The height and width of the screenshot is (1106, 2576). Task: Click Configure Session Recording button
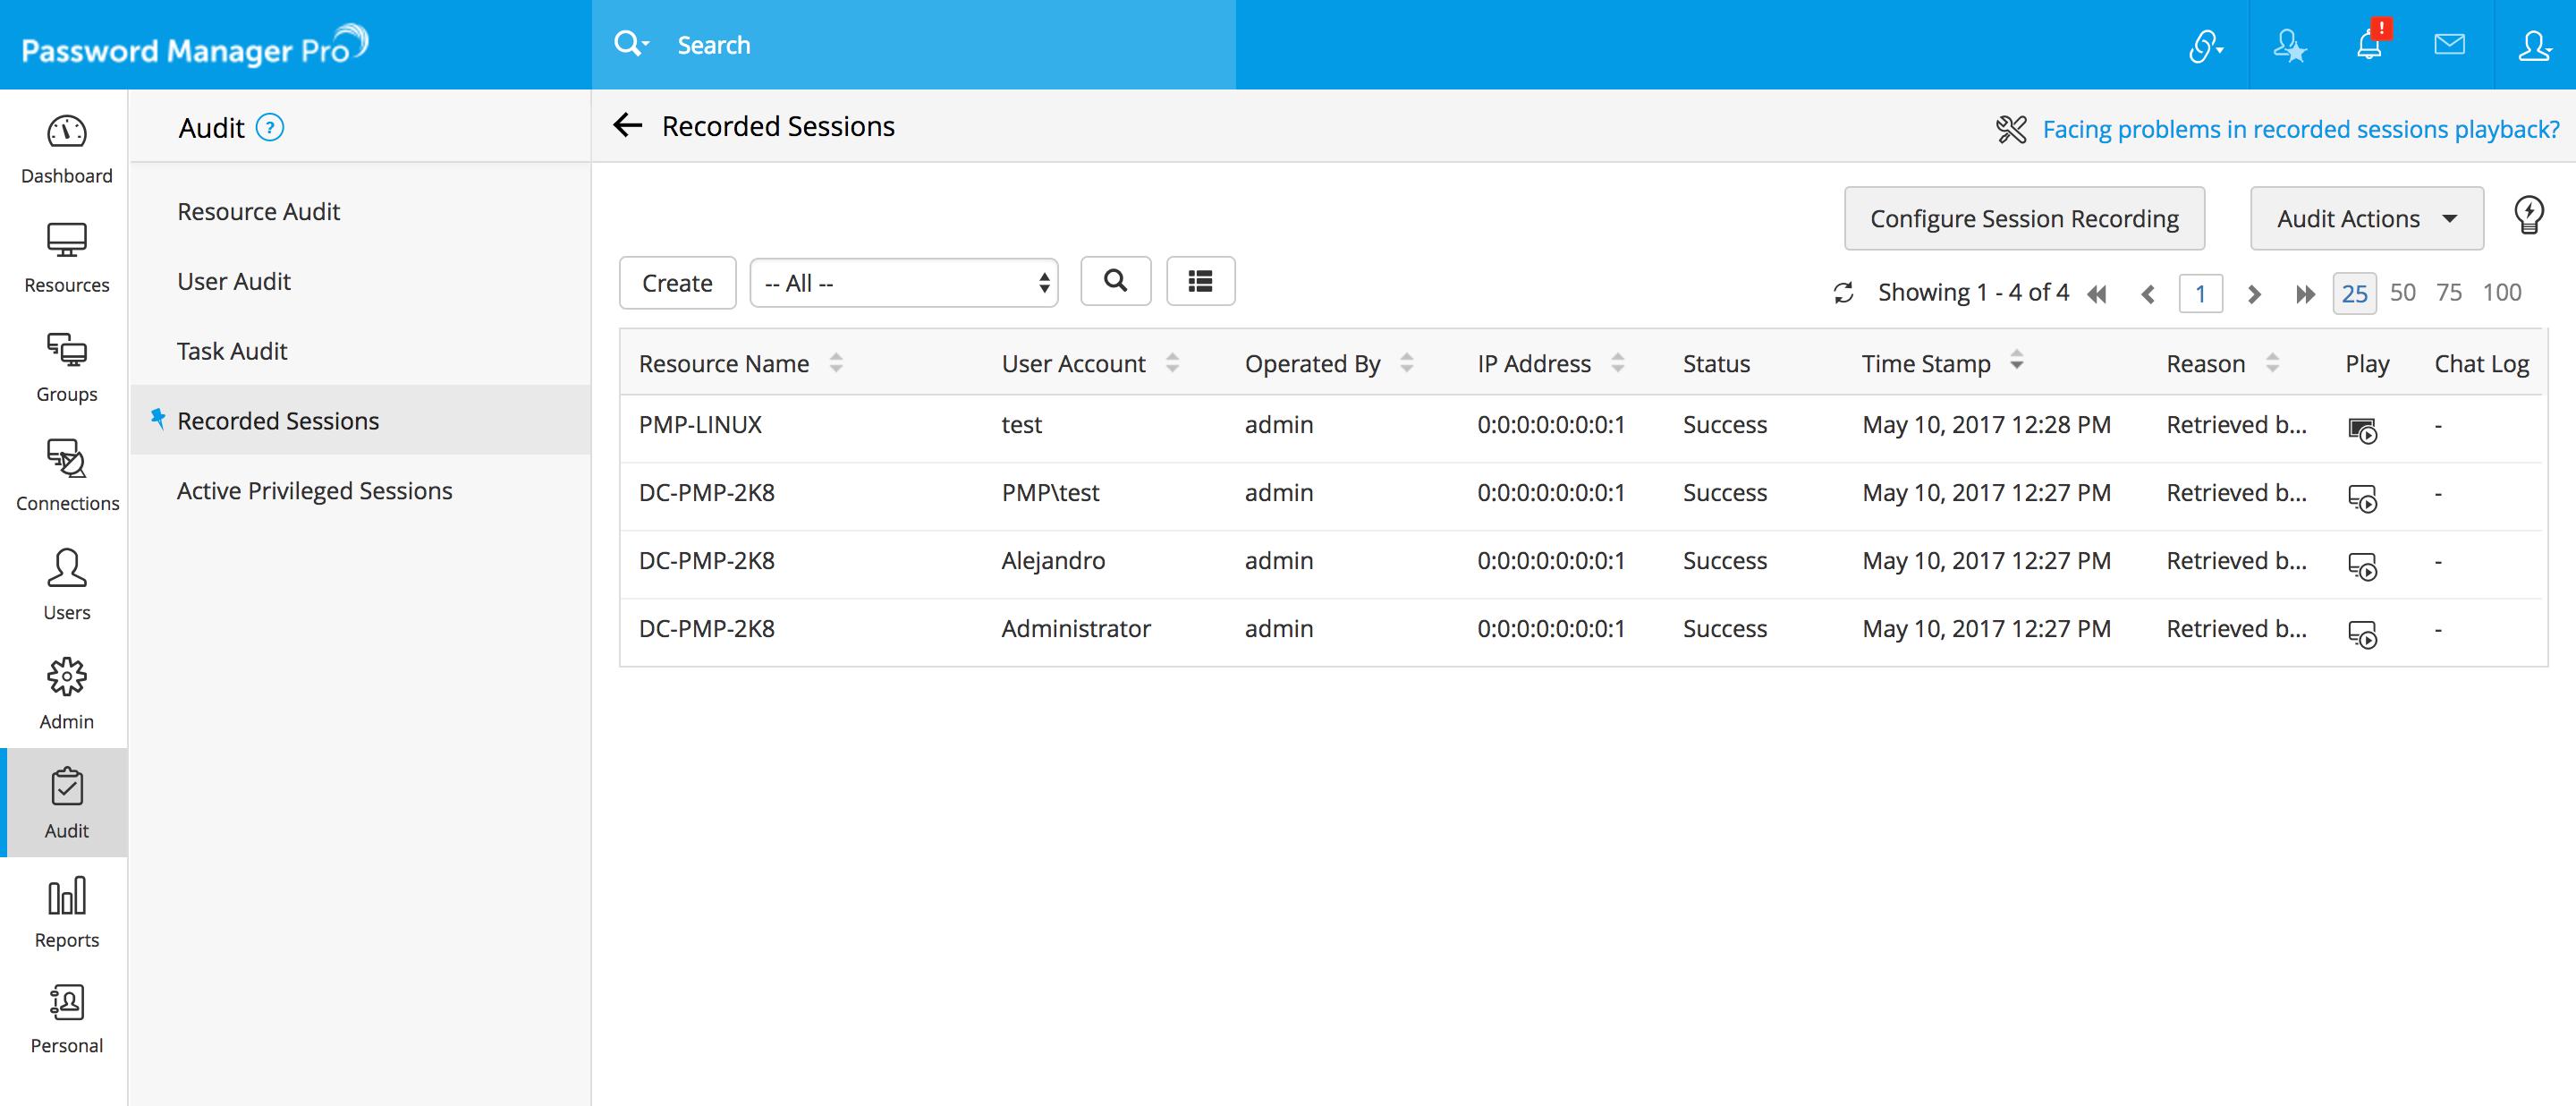tap(2024, 219)
